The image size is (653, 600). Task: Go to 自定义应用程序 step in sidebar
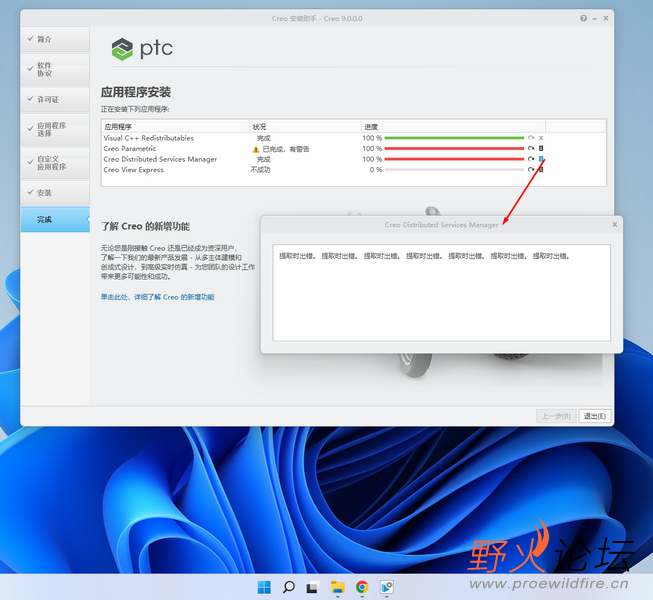tap(55, 163)
